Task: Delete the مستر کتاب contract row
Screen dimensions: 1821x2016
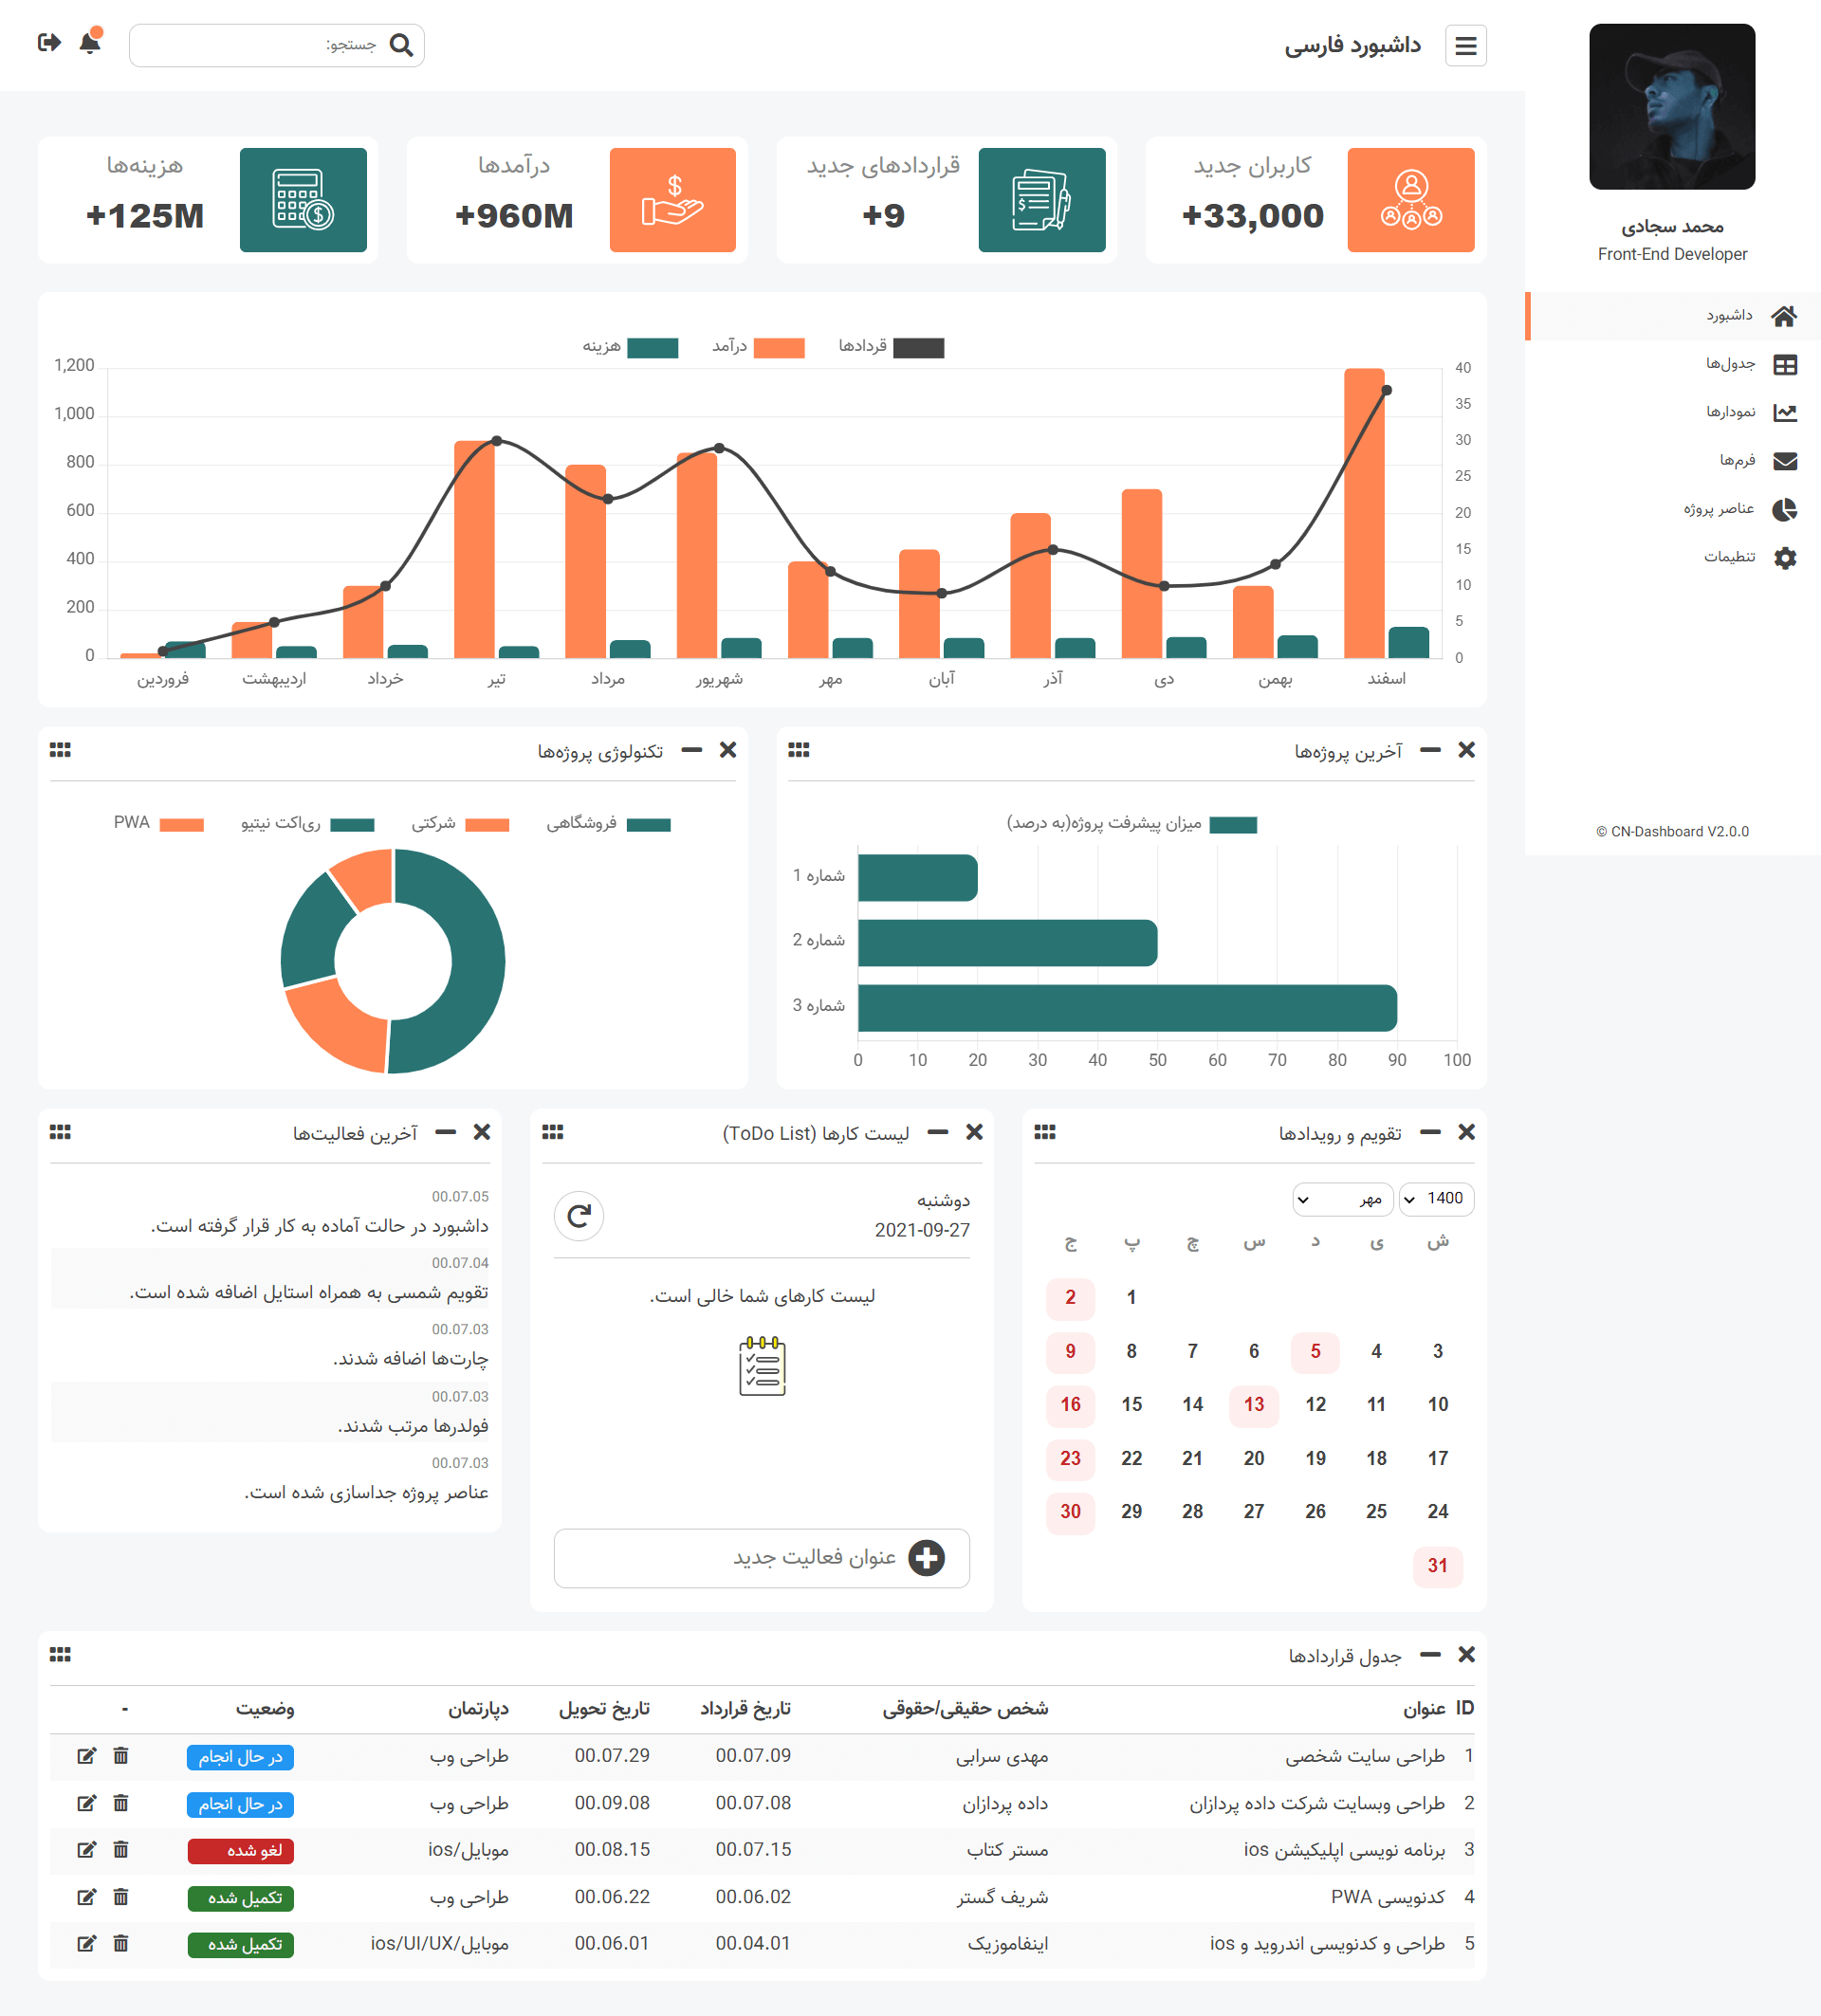Action: point(121,1850)
